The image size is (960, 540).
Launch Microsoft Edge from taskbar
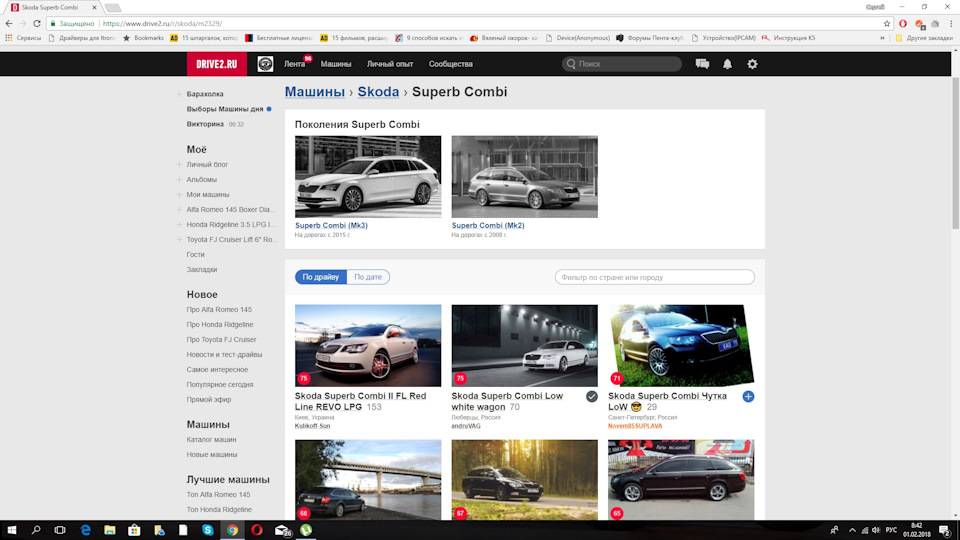pyautogui.click(x=85, y=530)
